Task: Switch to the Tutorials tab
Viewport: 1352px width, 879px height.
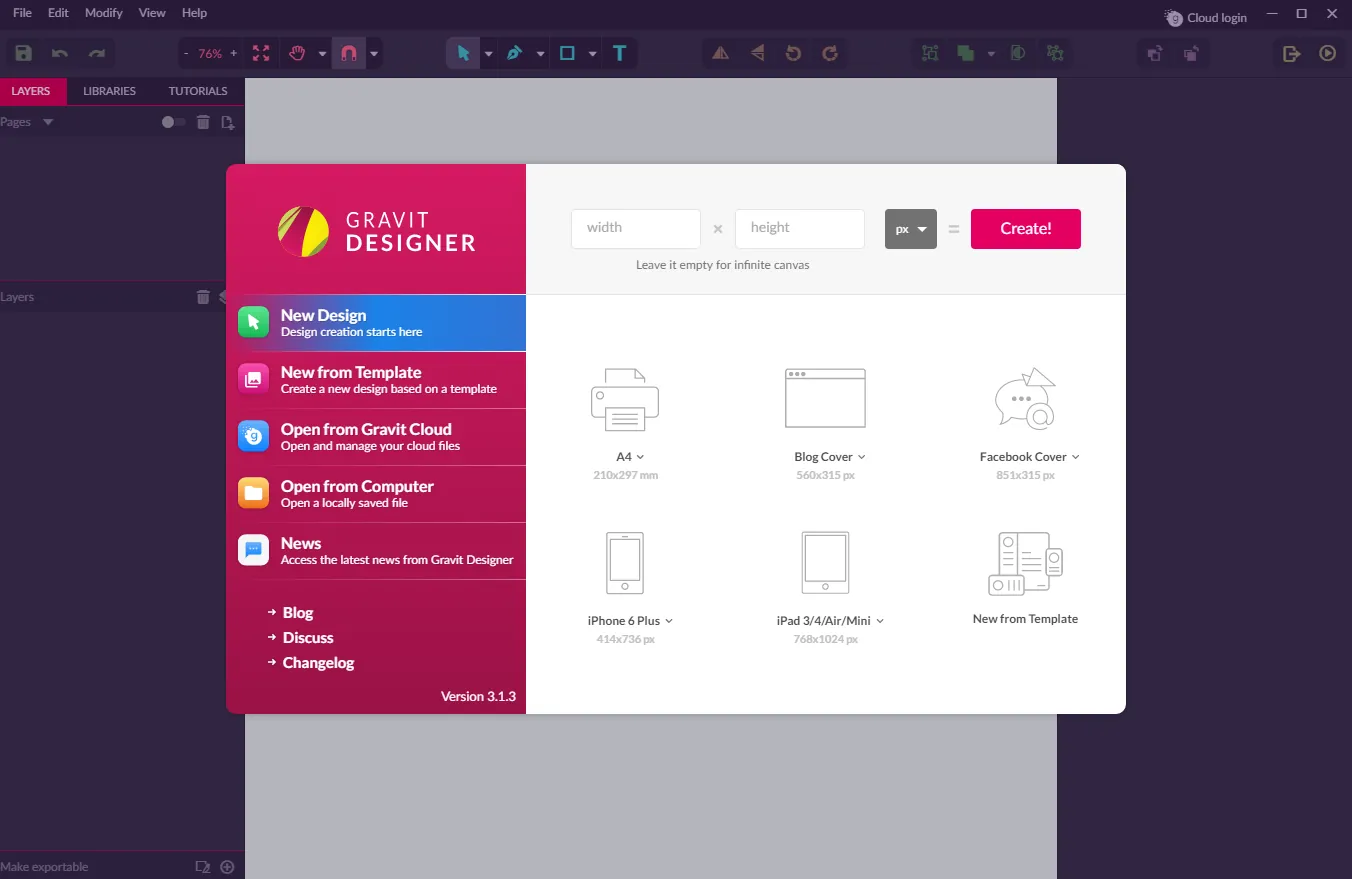Action: point(198,91)
